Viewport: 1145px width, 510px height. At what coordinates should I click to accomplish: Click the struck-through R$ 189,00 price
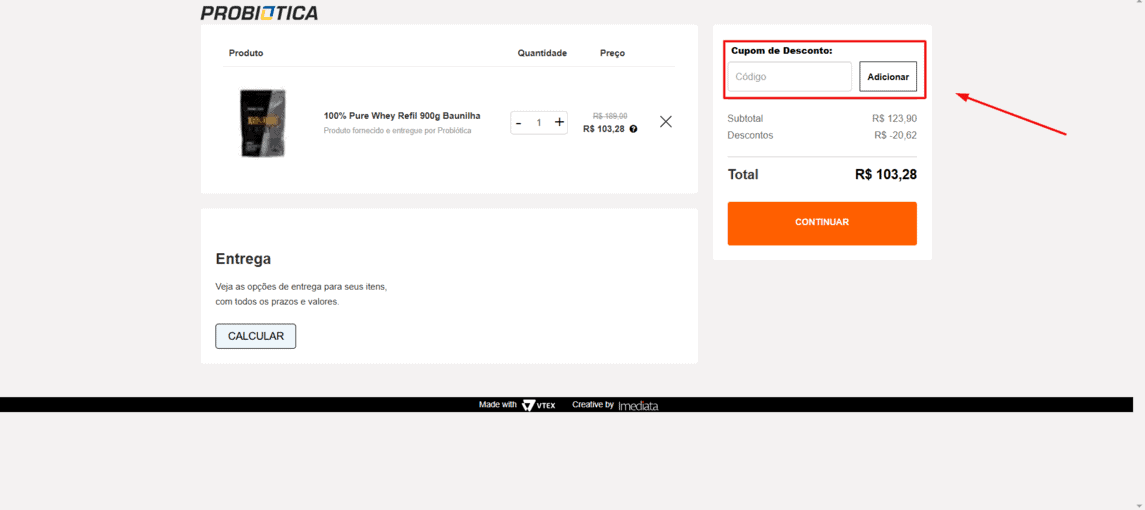point(610,115)
